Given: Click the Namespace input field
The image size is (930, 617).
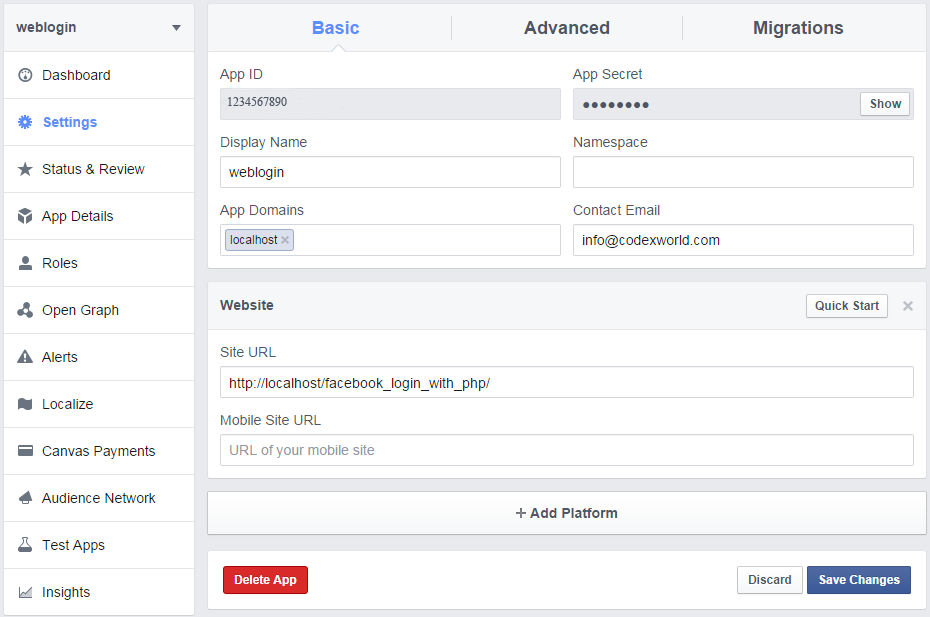Looking at the screenshot, I should pos(743,172).
